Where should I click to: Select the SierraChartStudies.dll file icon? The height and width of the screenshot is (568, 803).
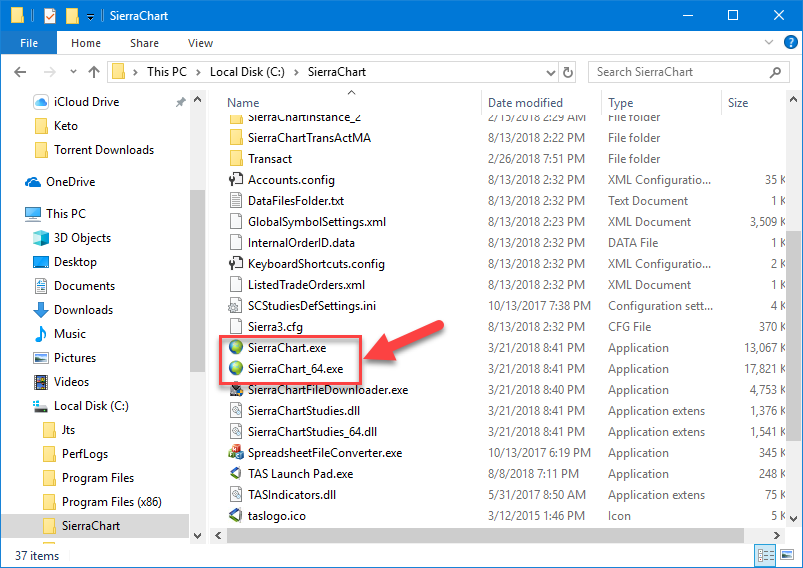click(236, 411)
